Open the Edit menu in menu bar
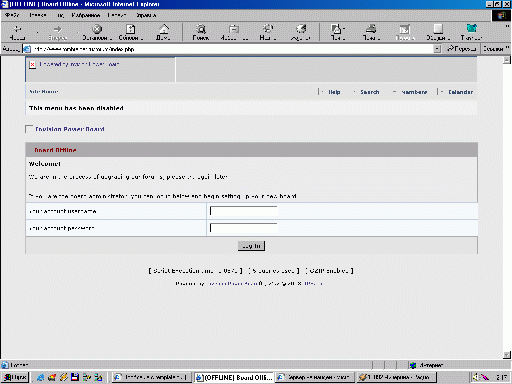This screenshot has width=512, height=384. coord(38,15)
